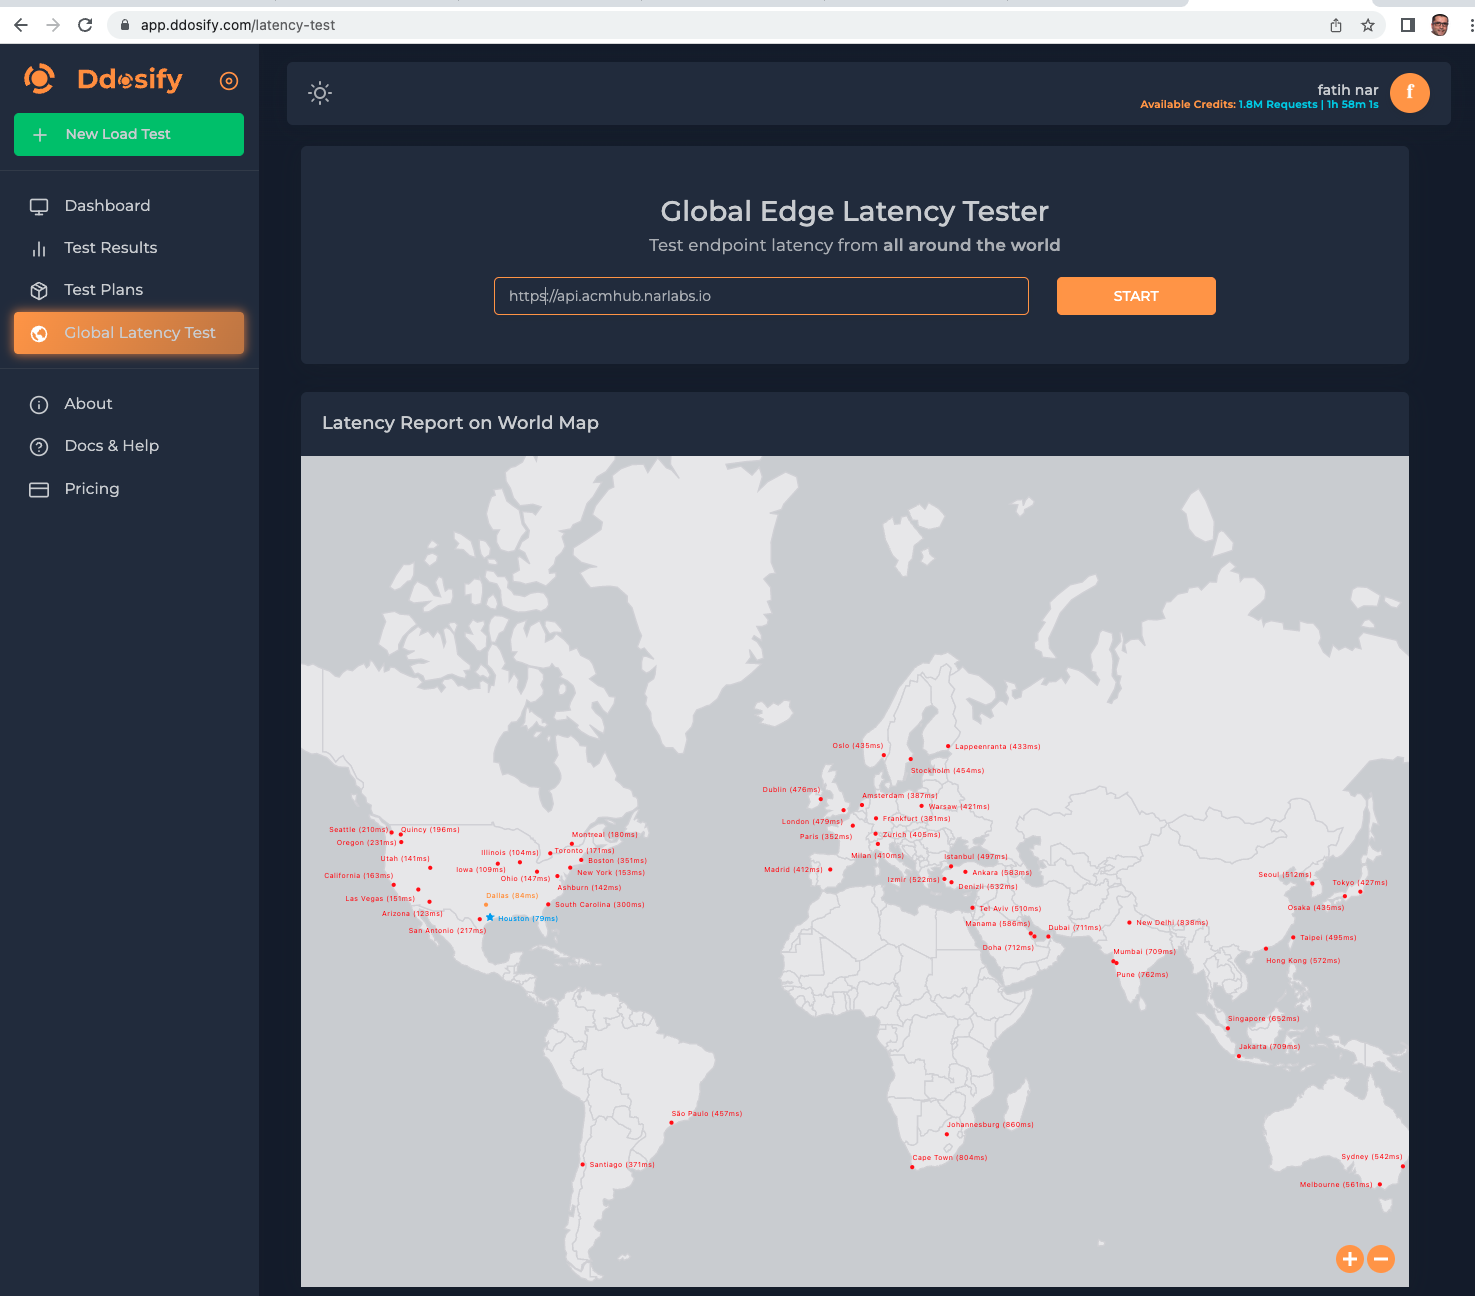
Task: Toggle light mode with the sun icon
Action: [320, 94]
